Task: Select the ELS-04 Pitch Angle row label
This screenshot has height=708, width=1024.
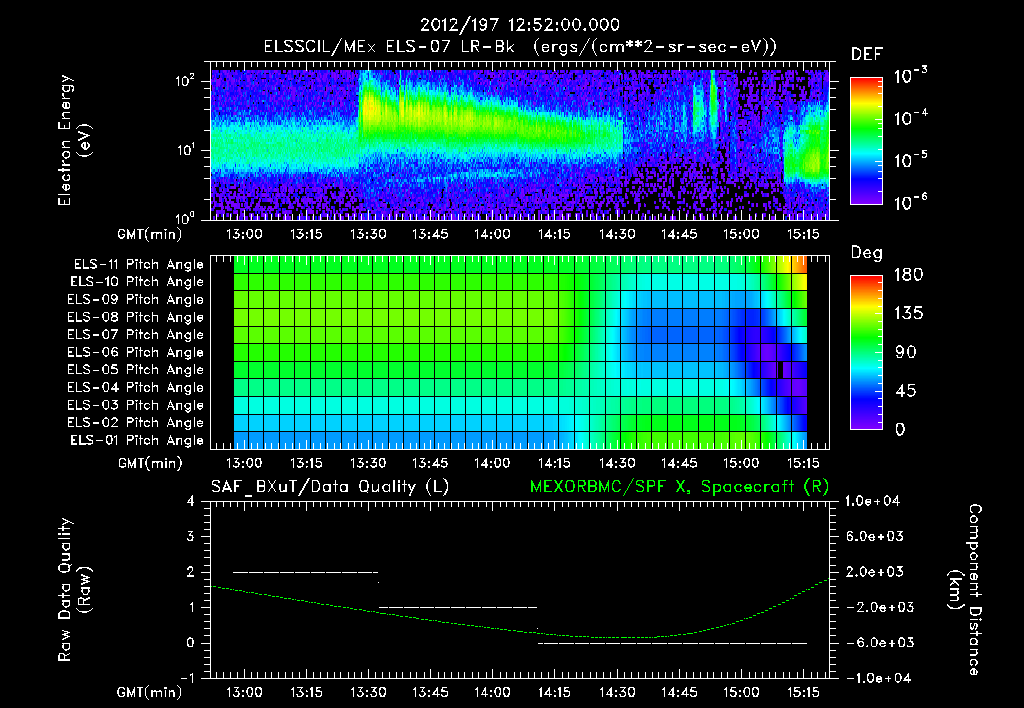Action: pos(136,387)
